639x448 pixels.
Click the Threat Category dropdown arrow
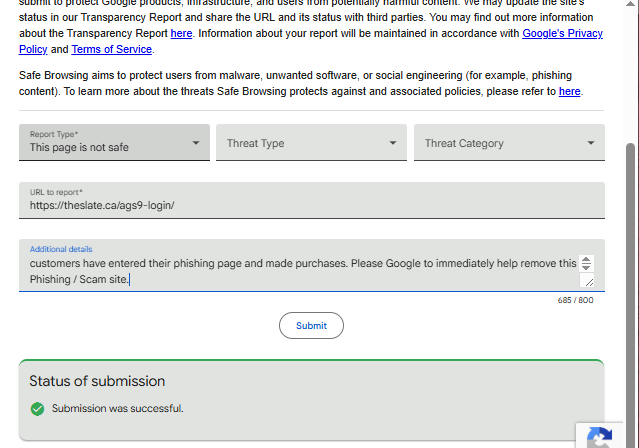click(591, 143)
